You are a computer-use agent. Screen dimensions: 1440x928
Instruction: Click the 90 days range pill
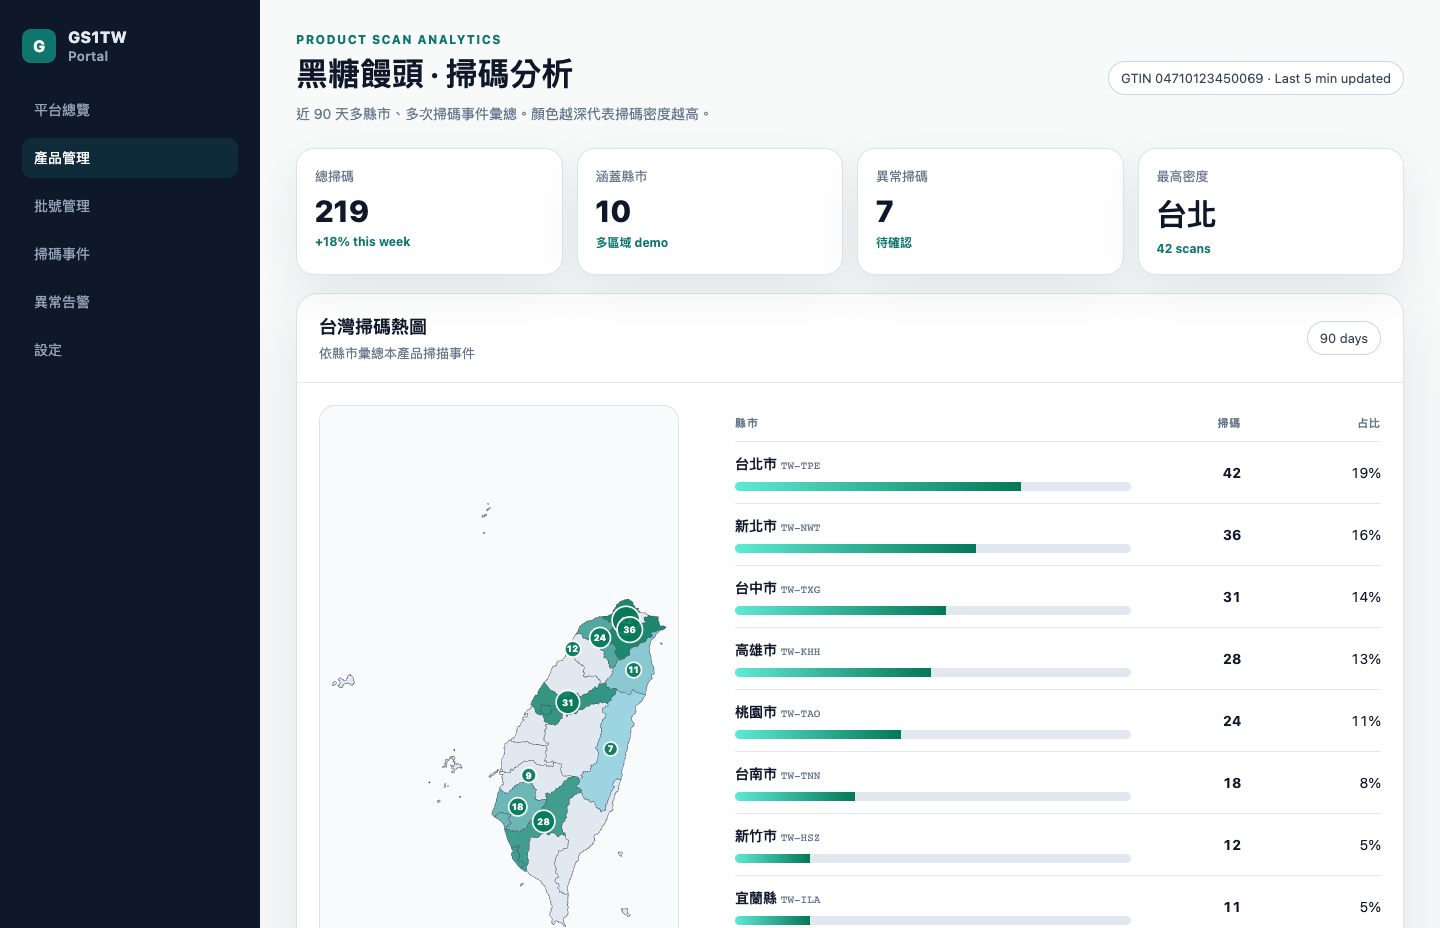1343,338
